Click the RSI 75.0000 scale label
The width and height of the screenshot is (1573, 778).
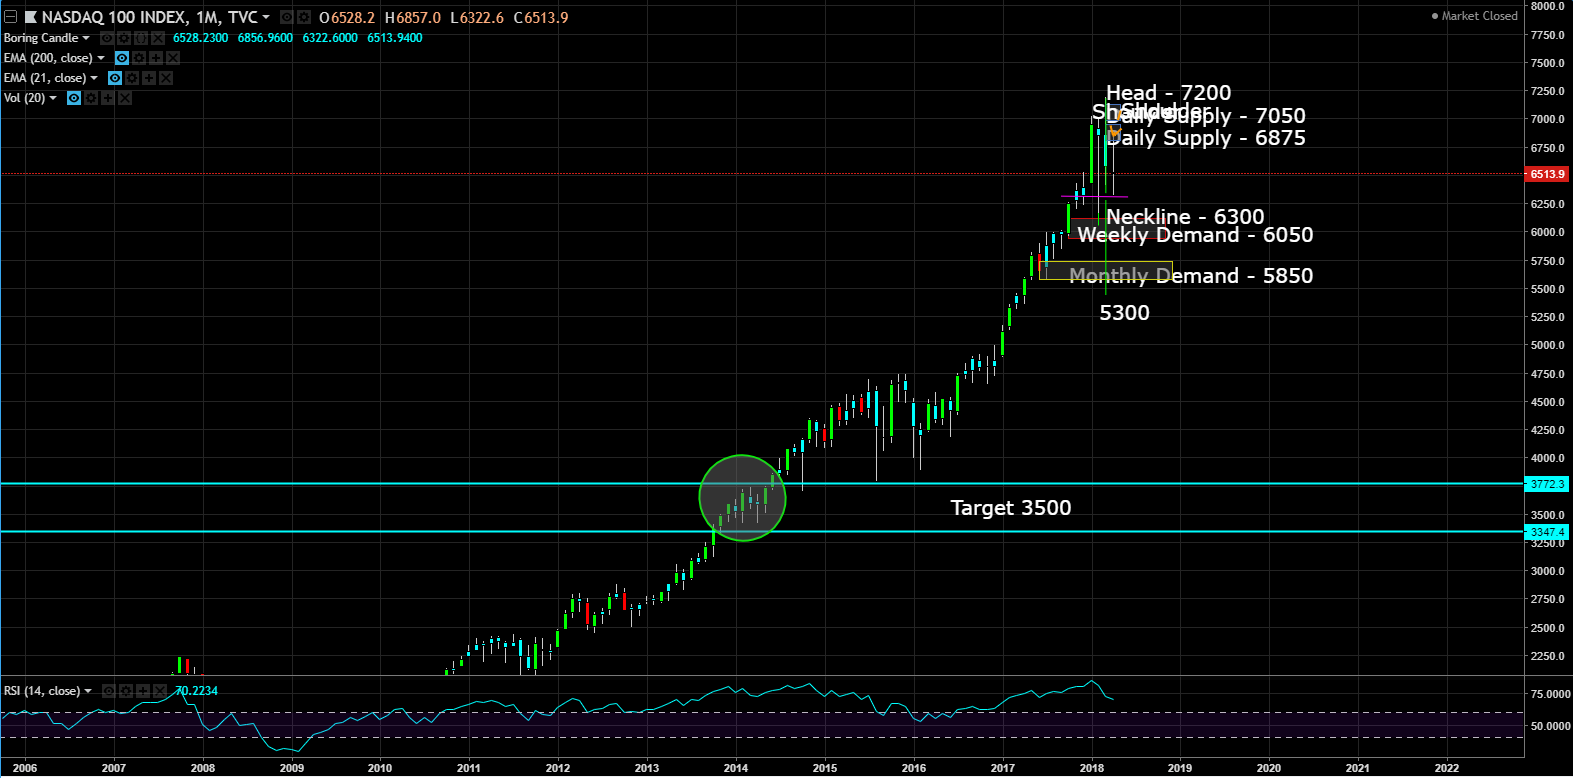(1549, 694)
